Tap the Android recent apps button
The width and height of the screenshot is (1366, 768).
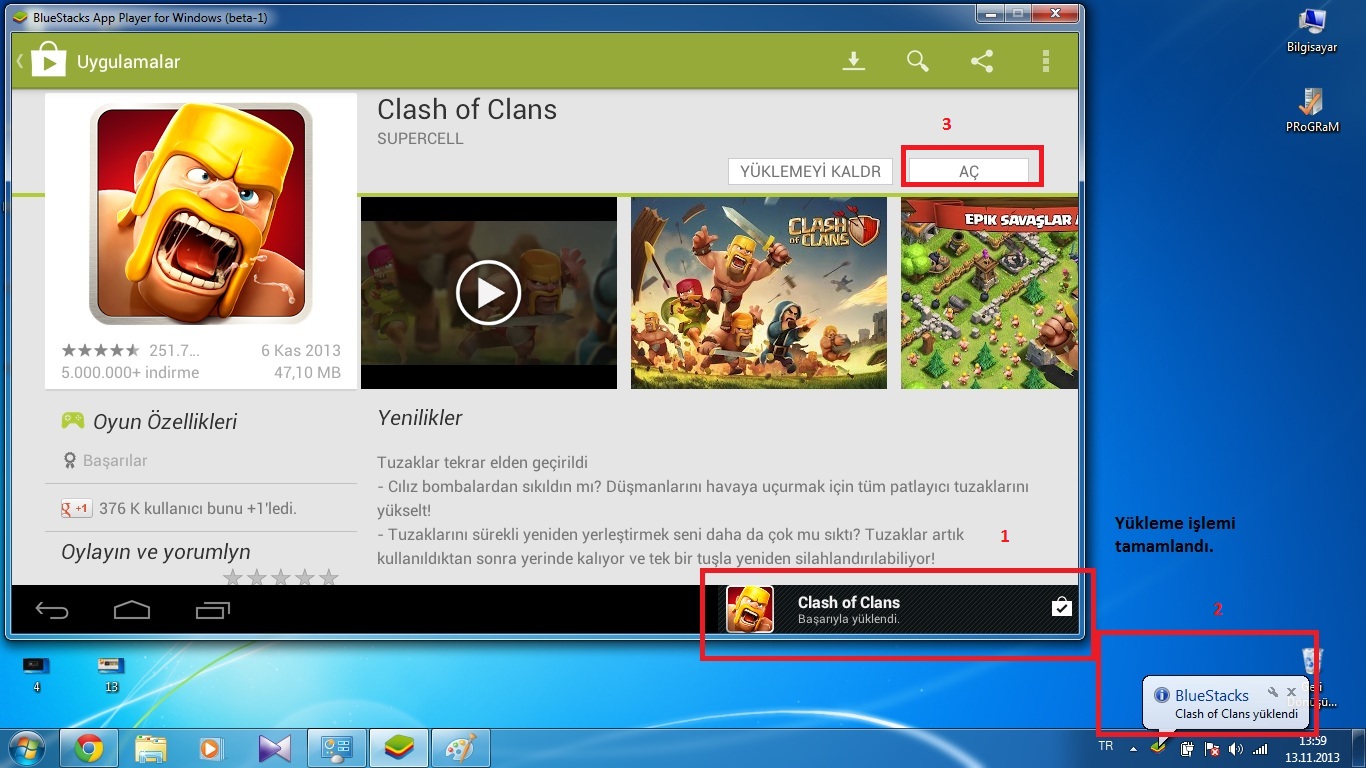point(212,609)
